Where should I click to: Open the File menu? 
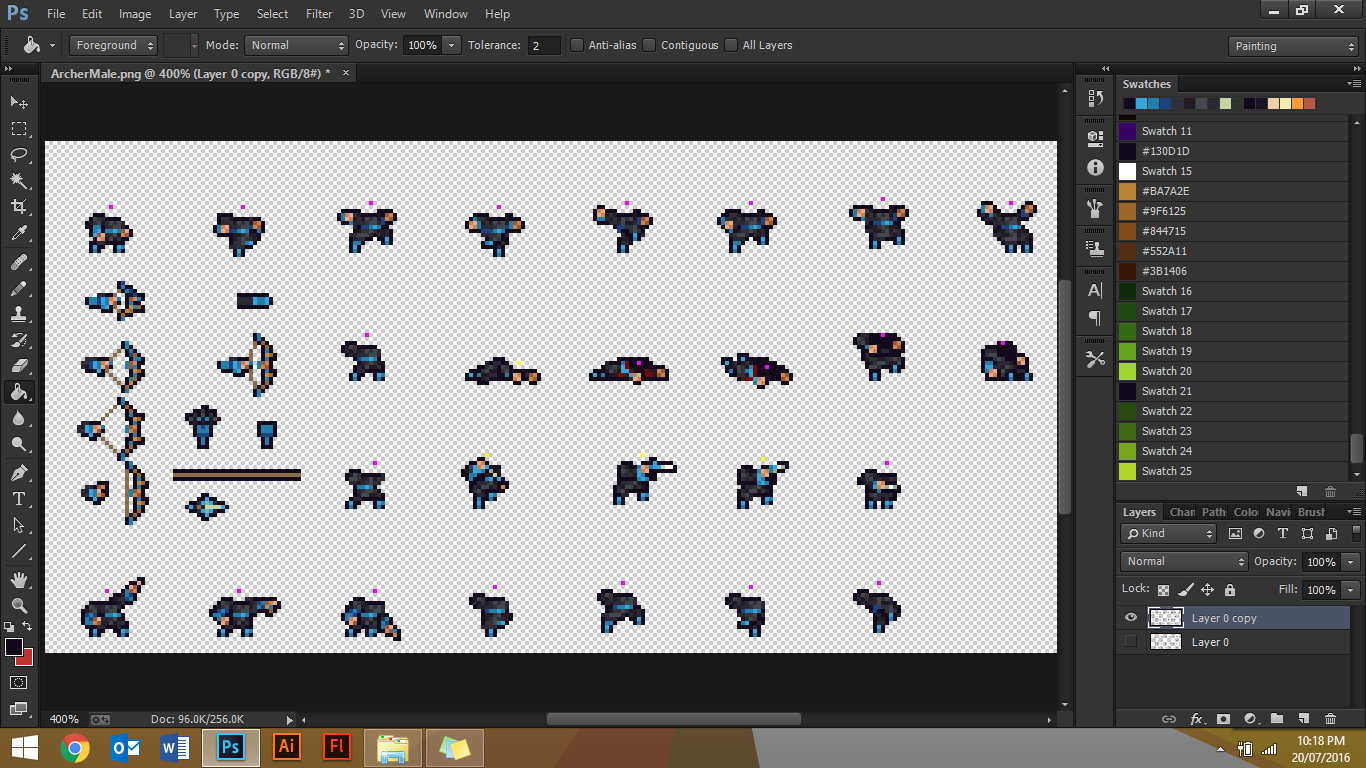[x=56, y=14]
